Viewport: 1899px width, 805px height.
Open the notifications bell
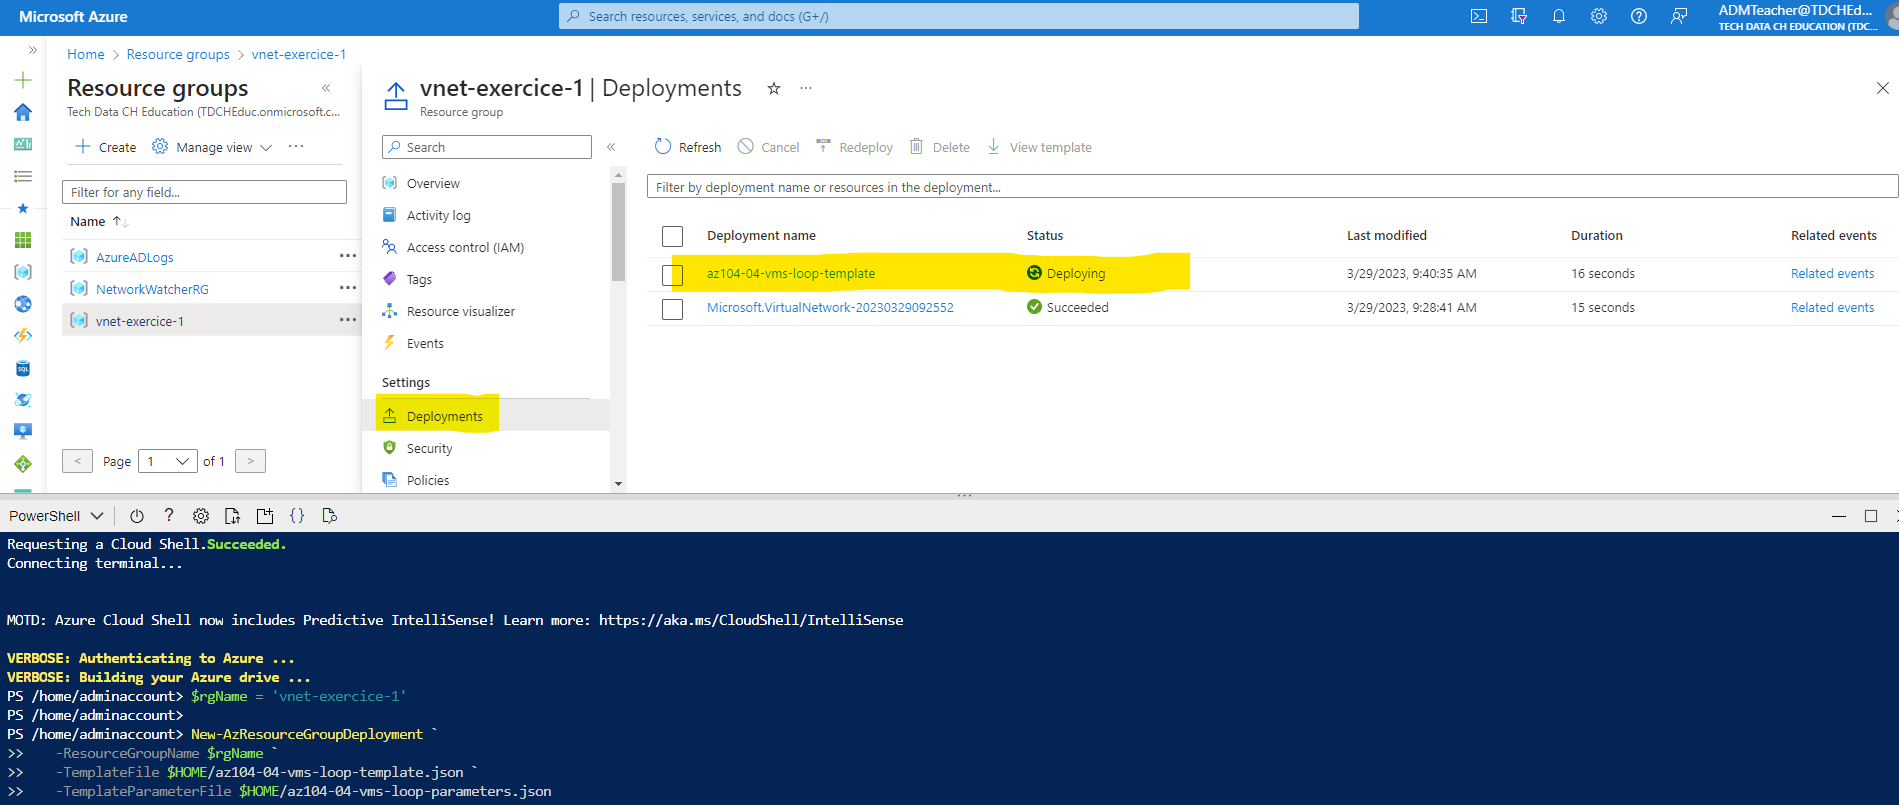point(1559,16)
